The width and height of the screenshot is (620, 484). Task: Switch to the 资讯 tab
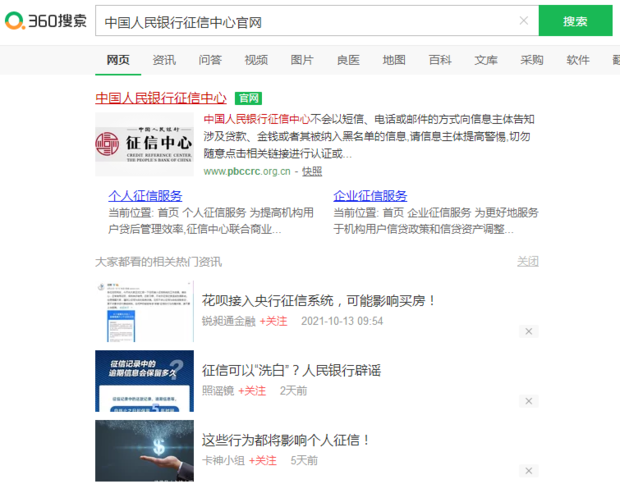point(164,60)
